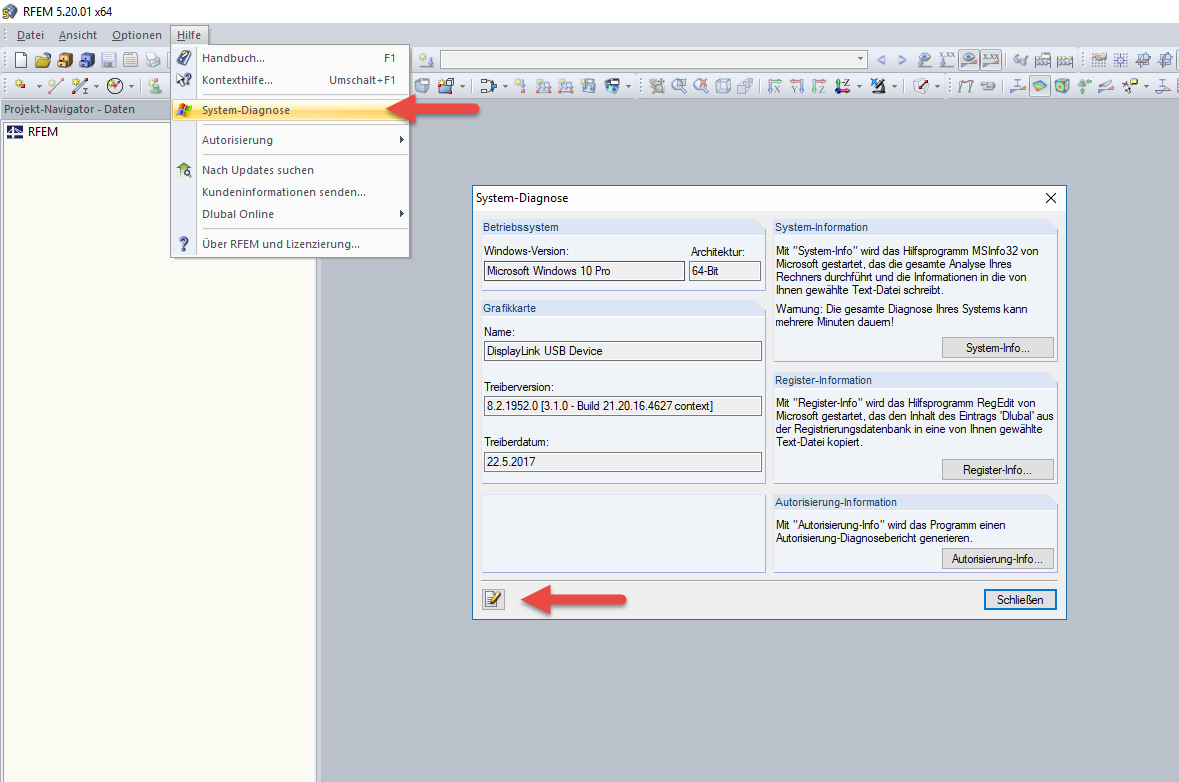1179x782 pixels.
Task: Click the Autorisierung-Info... button
Action: pos(998,559)
